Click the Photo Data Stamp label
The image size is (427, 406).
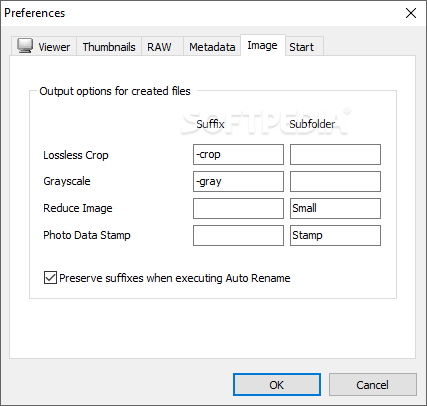pos(87,235)
